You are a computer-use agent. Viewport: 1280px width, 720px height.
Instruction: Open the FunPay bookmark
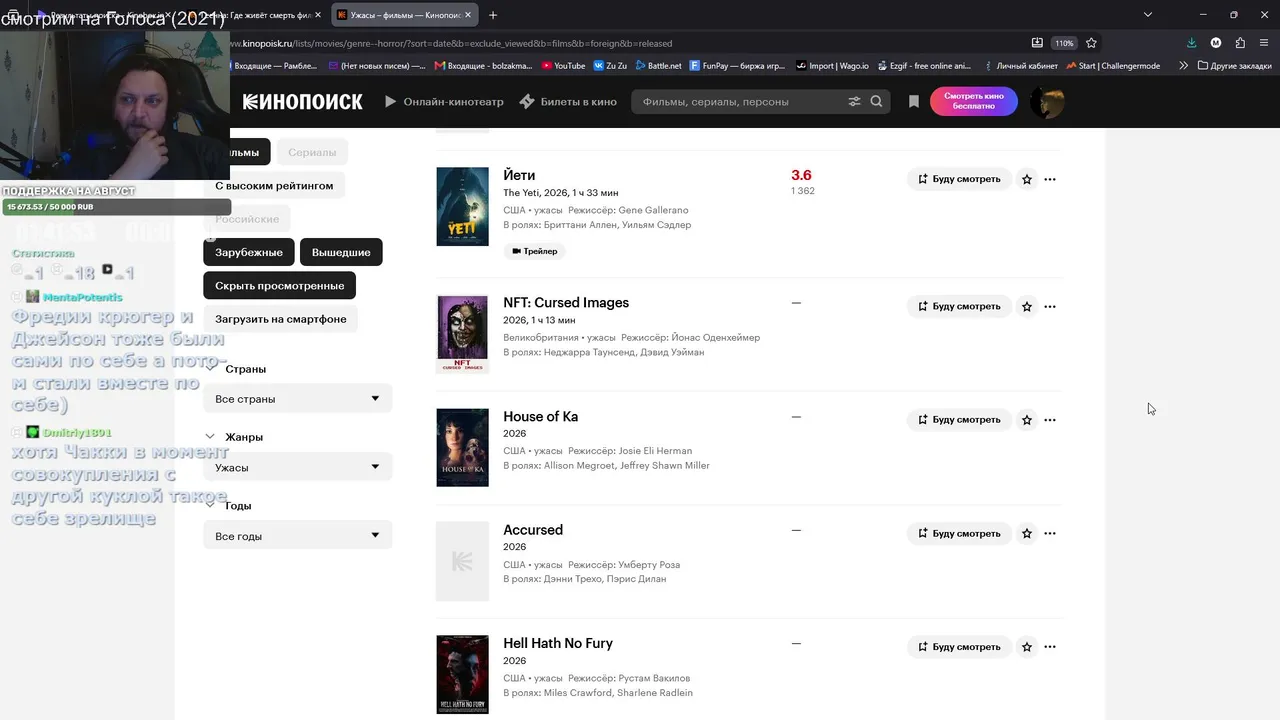tap(737, 66)
